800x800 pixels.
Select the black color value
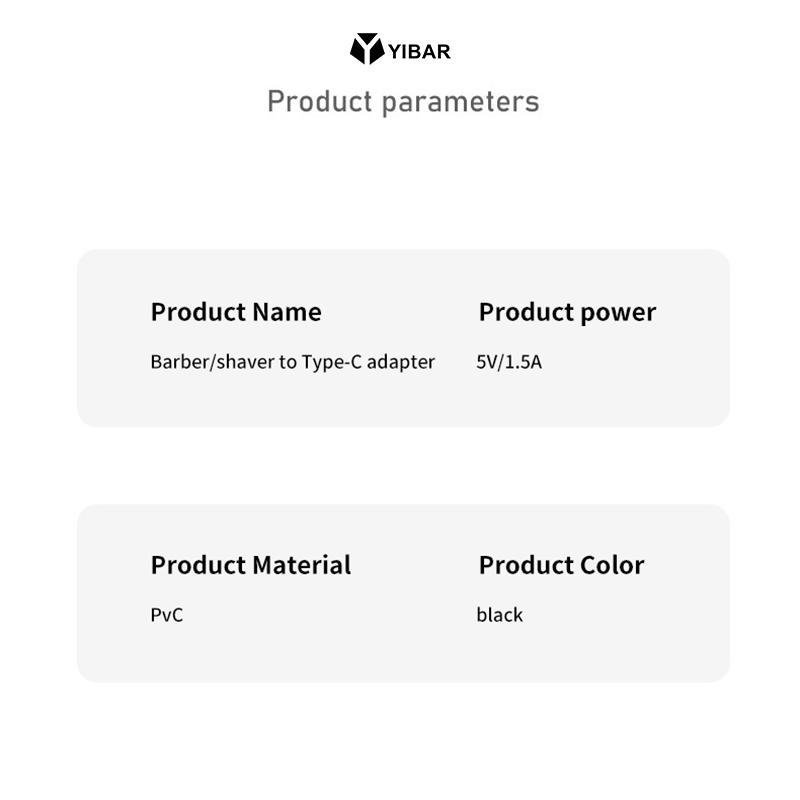[x=499, y=615]
